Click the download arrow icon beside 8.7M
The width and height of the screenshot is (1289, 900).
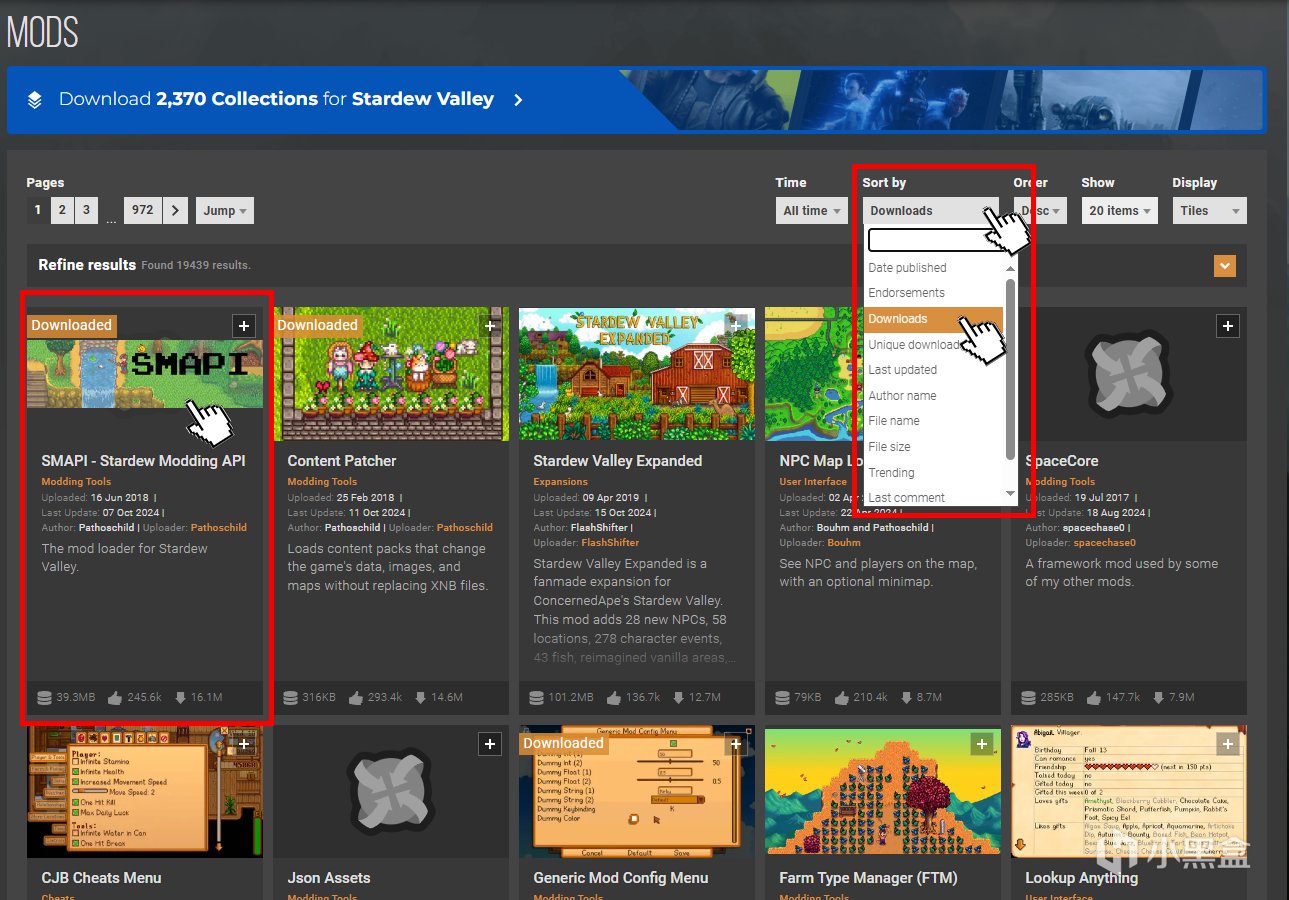909,697
